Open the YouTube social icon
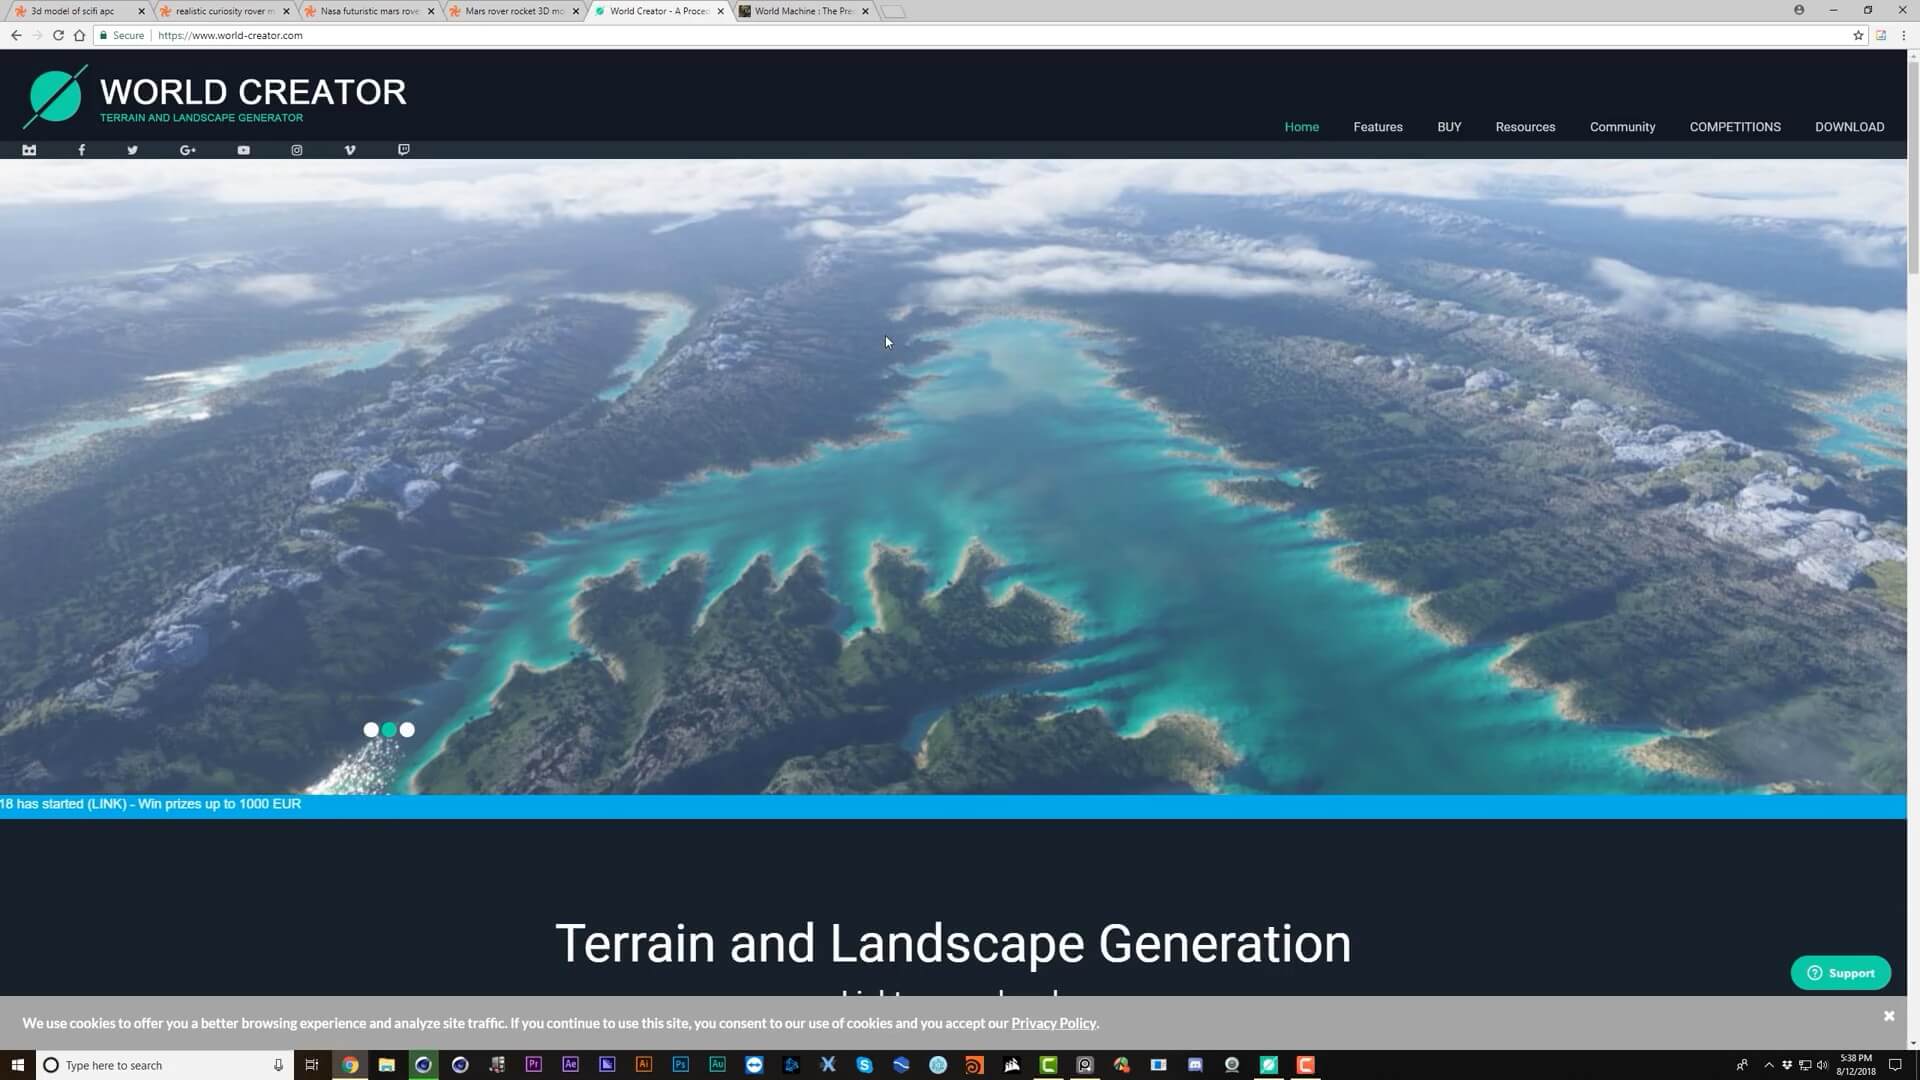 click(243, 150)
